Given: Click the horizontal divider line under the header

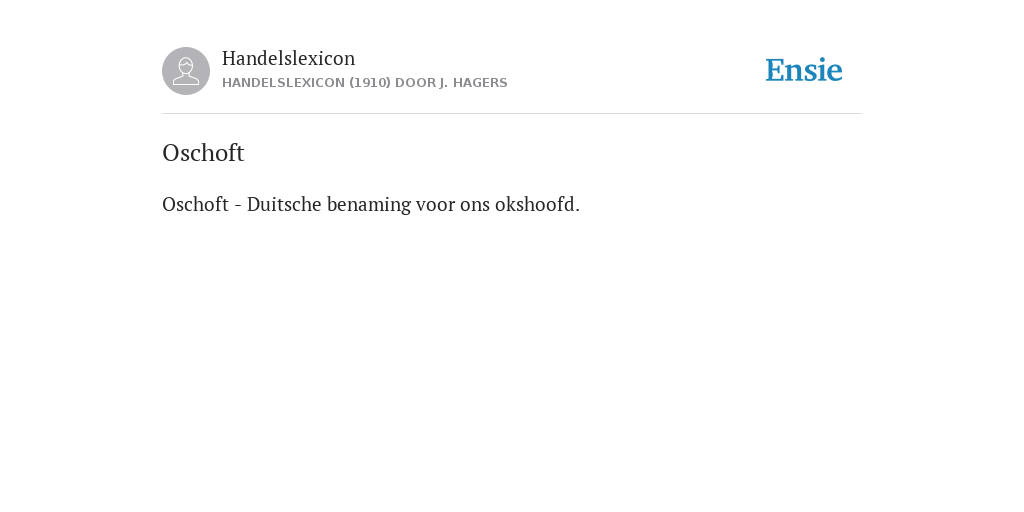Looking at the screenshot, I should tap(512, 114).
